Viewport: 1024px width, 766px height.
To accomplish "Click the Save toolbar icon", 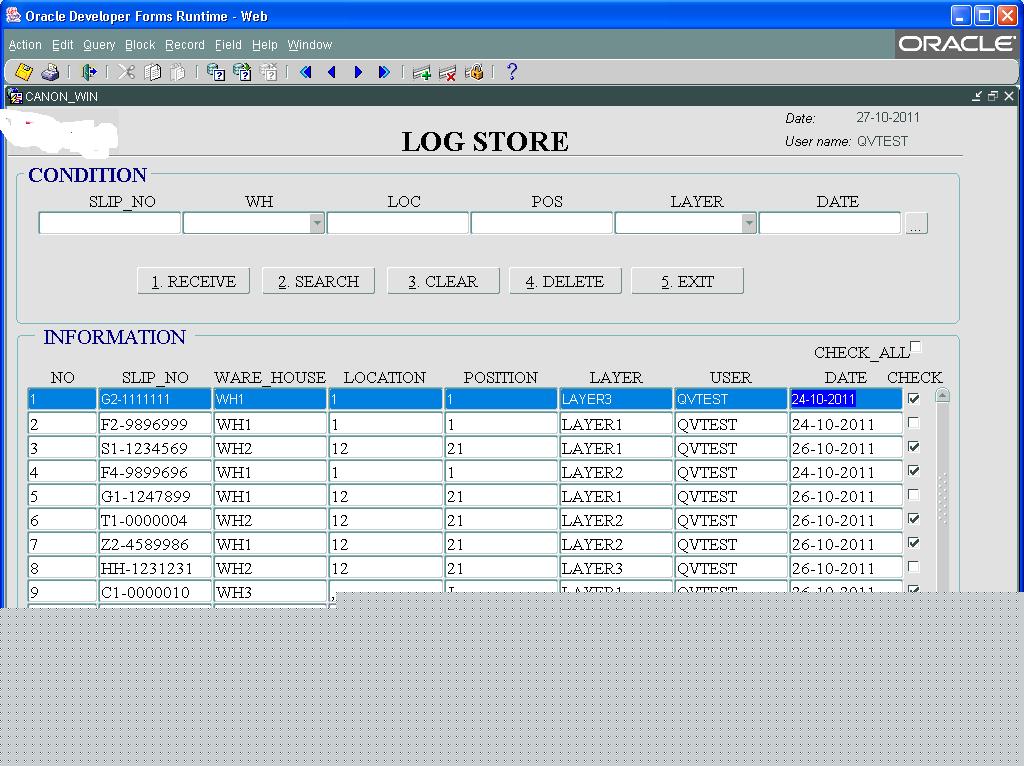I will pos(23,72).
